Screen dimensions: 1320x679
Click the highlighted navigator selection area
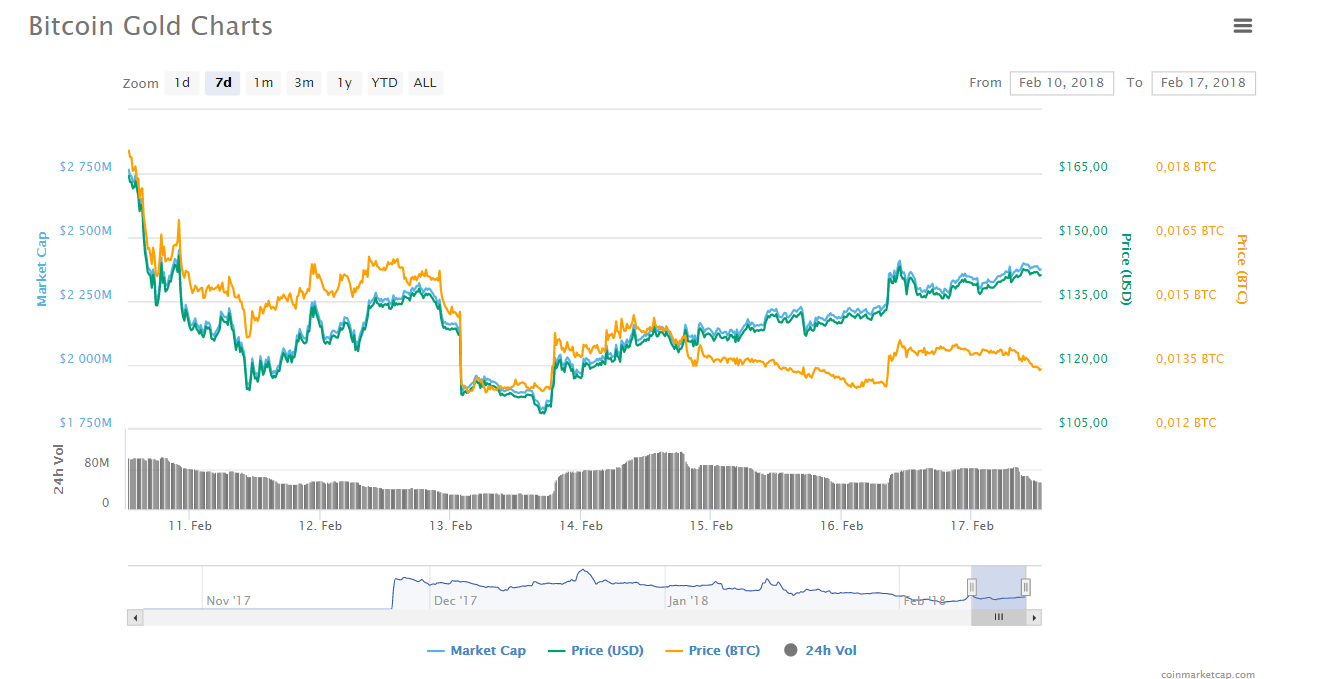pyautogui.click(x=998, y=585)
